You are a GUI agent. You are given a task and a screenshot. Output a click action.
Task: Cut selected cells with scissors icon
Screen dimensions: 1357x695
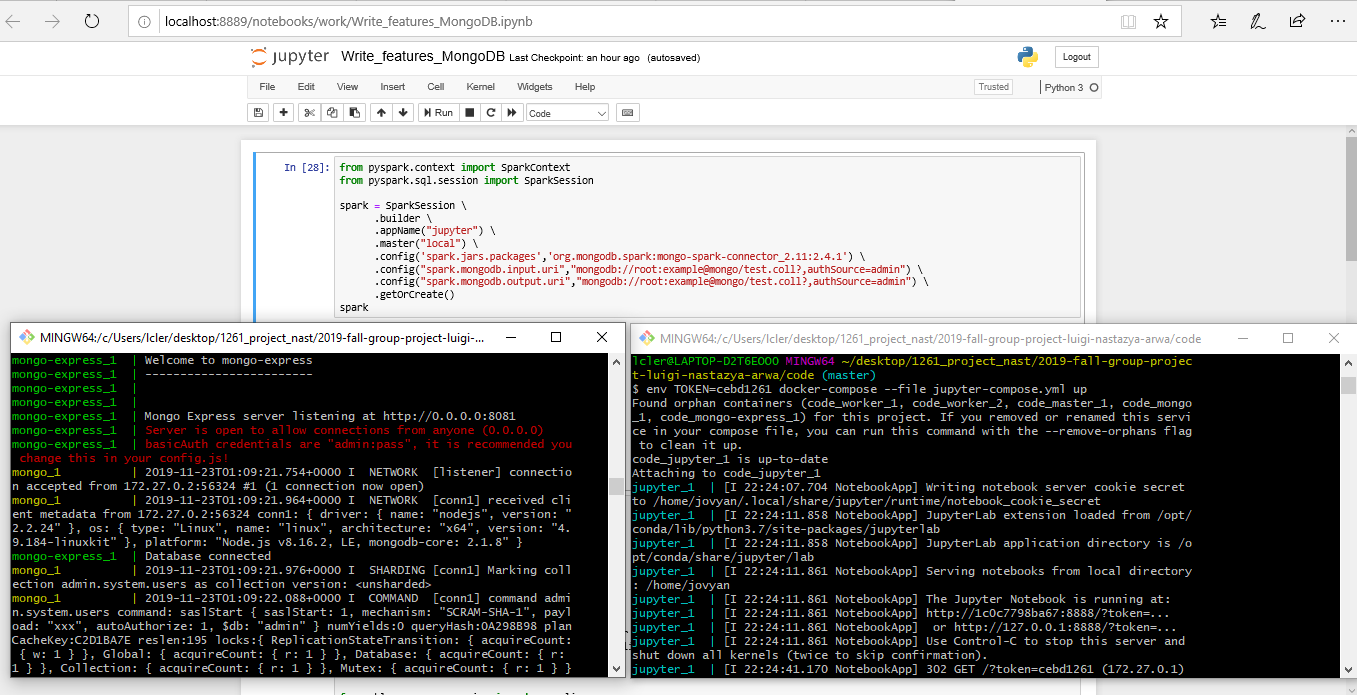coord(309,113)
